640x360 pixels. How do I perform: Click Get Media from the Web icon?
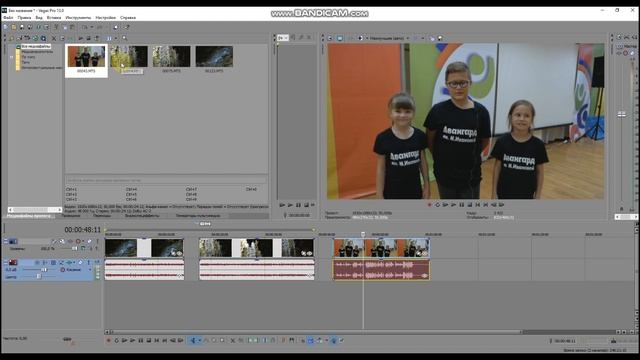click(43, 38)
